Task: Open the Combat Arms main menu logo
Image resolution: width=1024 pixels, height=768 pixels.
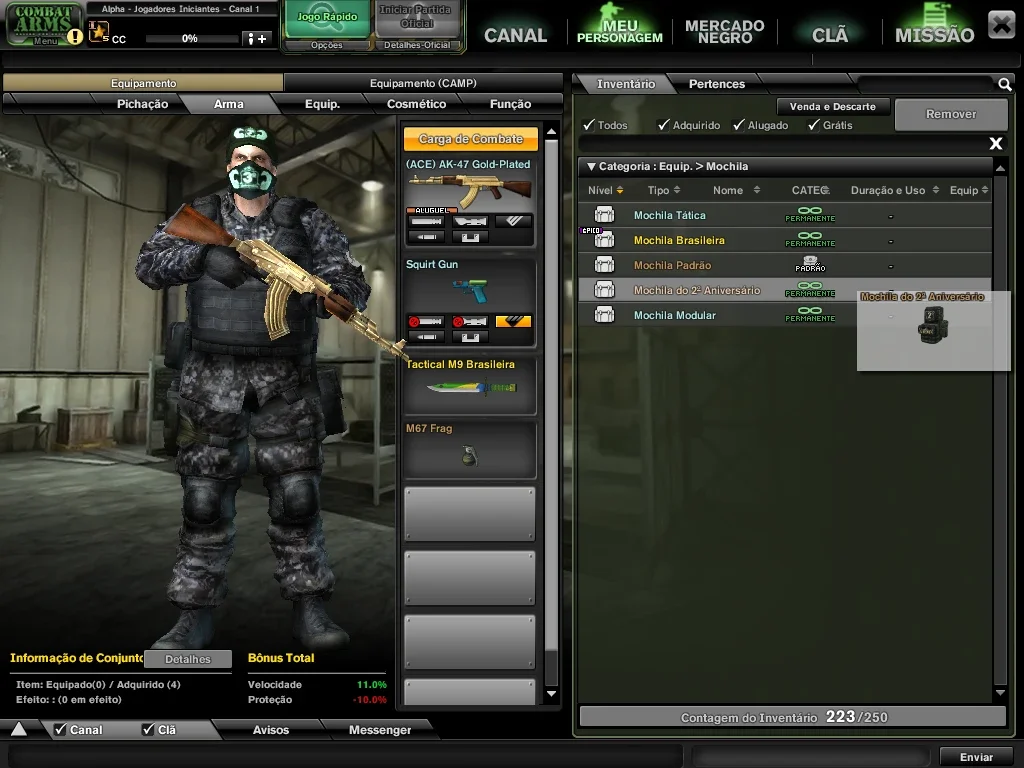Action: pos(43,24)
